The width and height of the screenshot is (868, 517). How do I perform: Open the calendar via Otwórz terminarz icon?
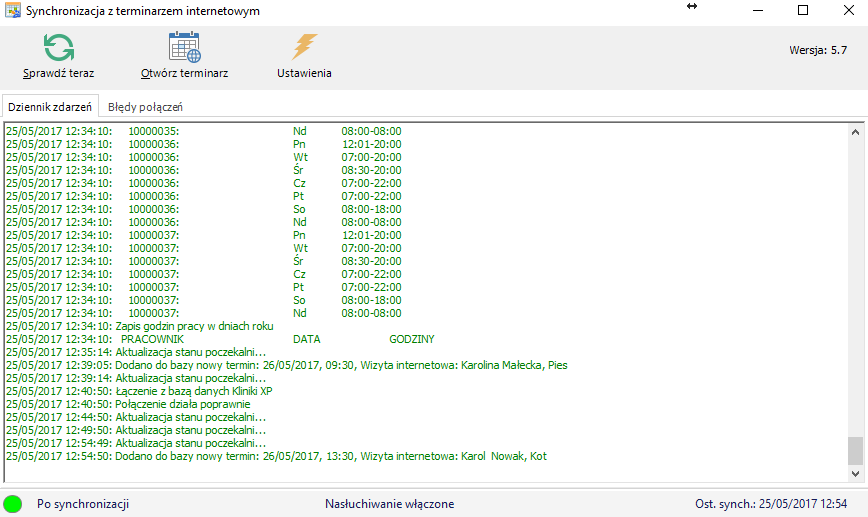tap(184, 47)
